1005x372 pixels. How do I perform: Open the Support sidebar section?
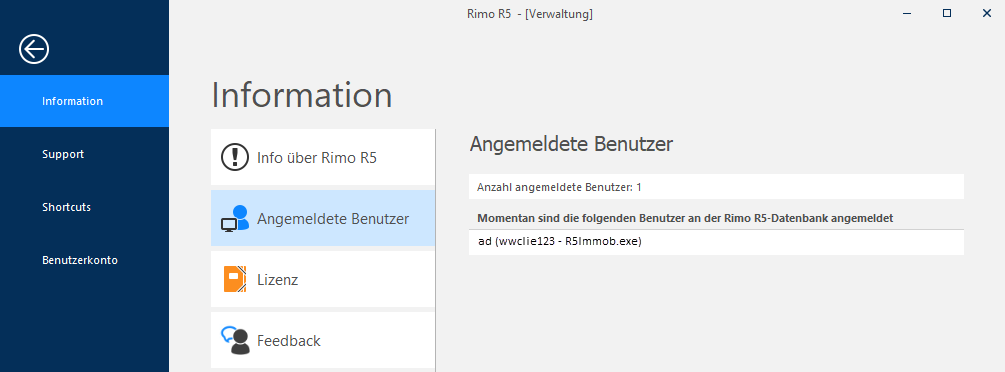(85, 154)
